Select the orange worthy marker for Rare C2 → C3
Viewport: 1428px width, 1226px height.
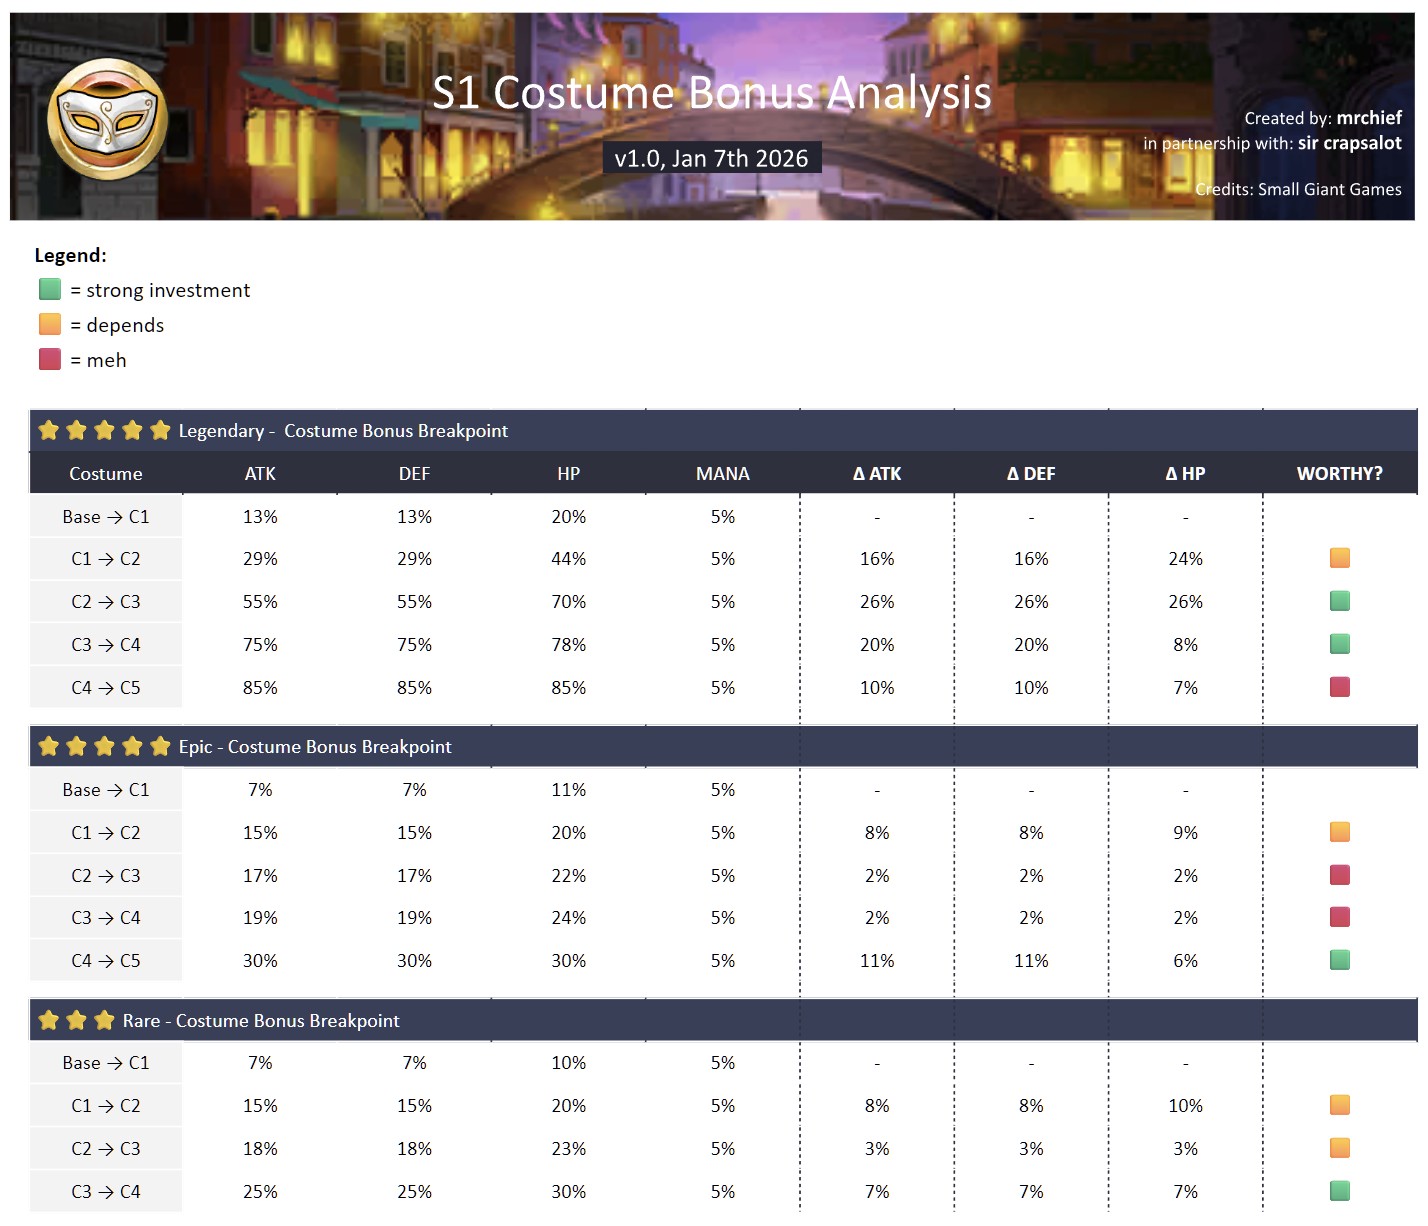click(1339, 1148)
